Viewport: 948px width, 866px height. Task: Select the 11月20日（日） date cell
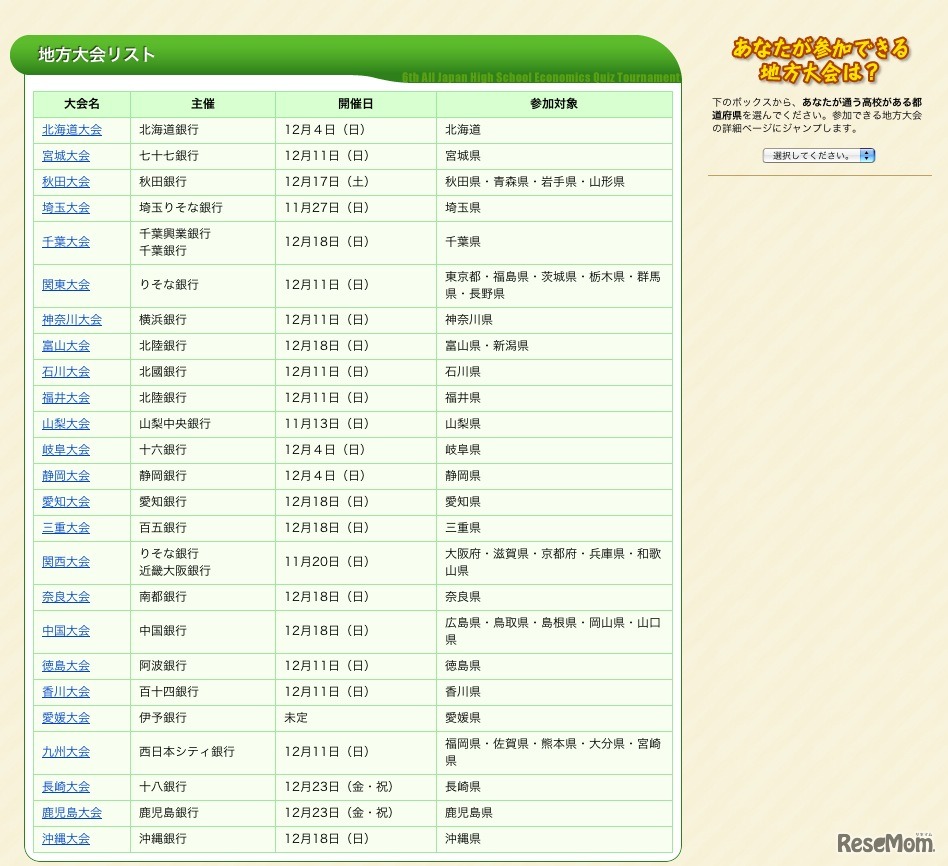(x=356, y=562)
